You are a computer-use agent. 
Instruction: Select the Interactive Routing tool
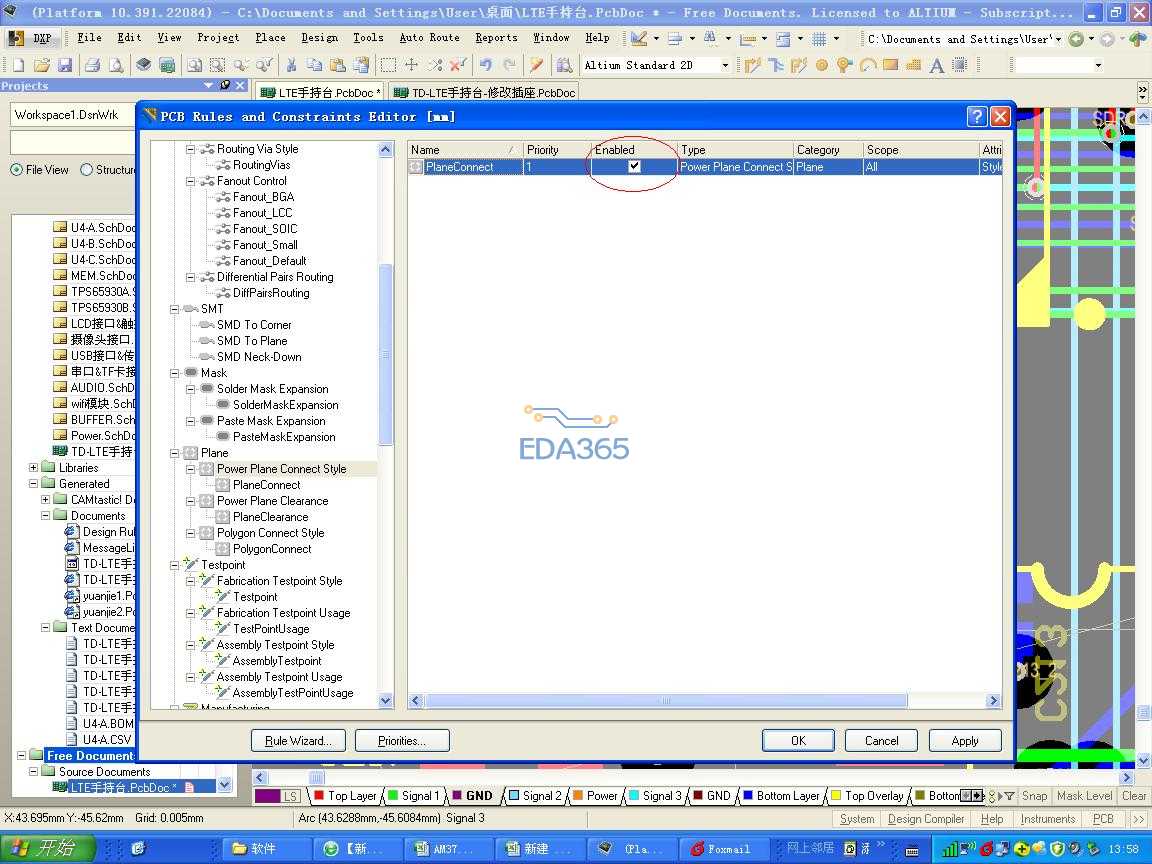(752, 65)
